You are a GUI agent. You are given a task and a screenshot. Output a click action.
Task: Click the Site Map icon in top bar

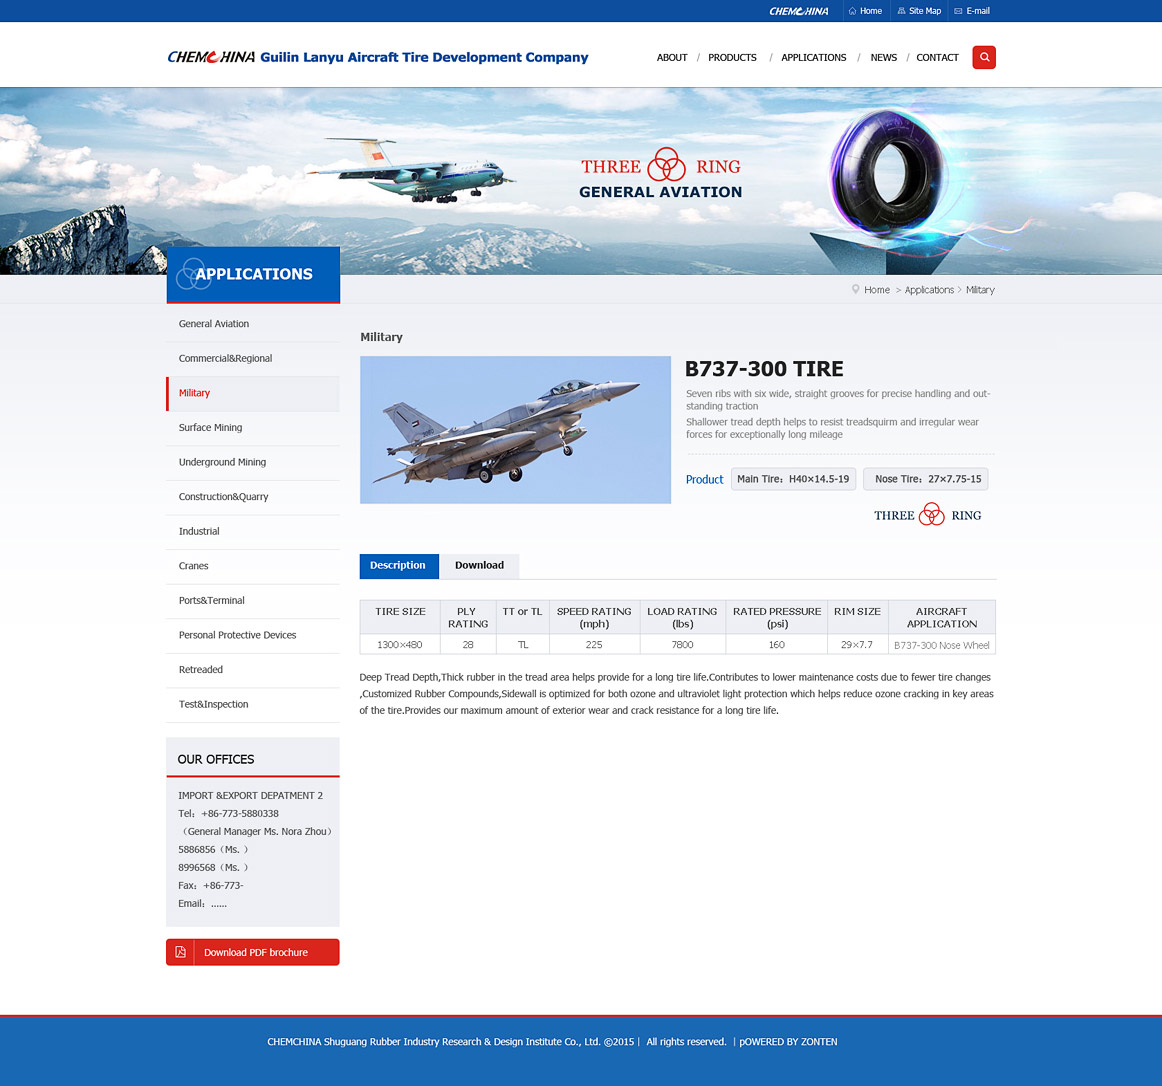(x=901, y=11)
